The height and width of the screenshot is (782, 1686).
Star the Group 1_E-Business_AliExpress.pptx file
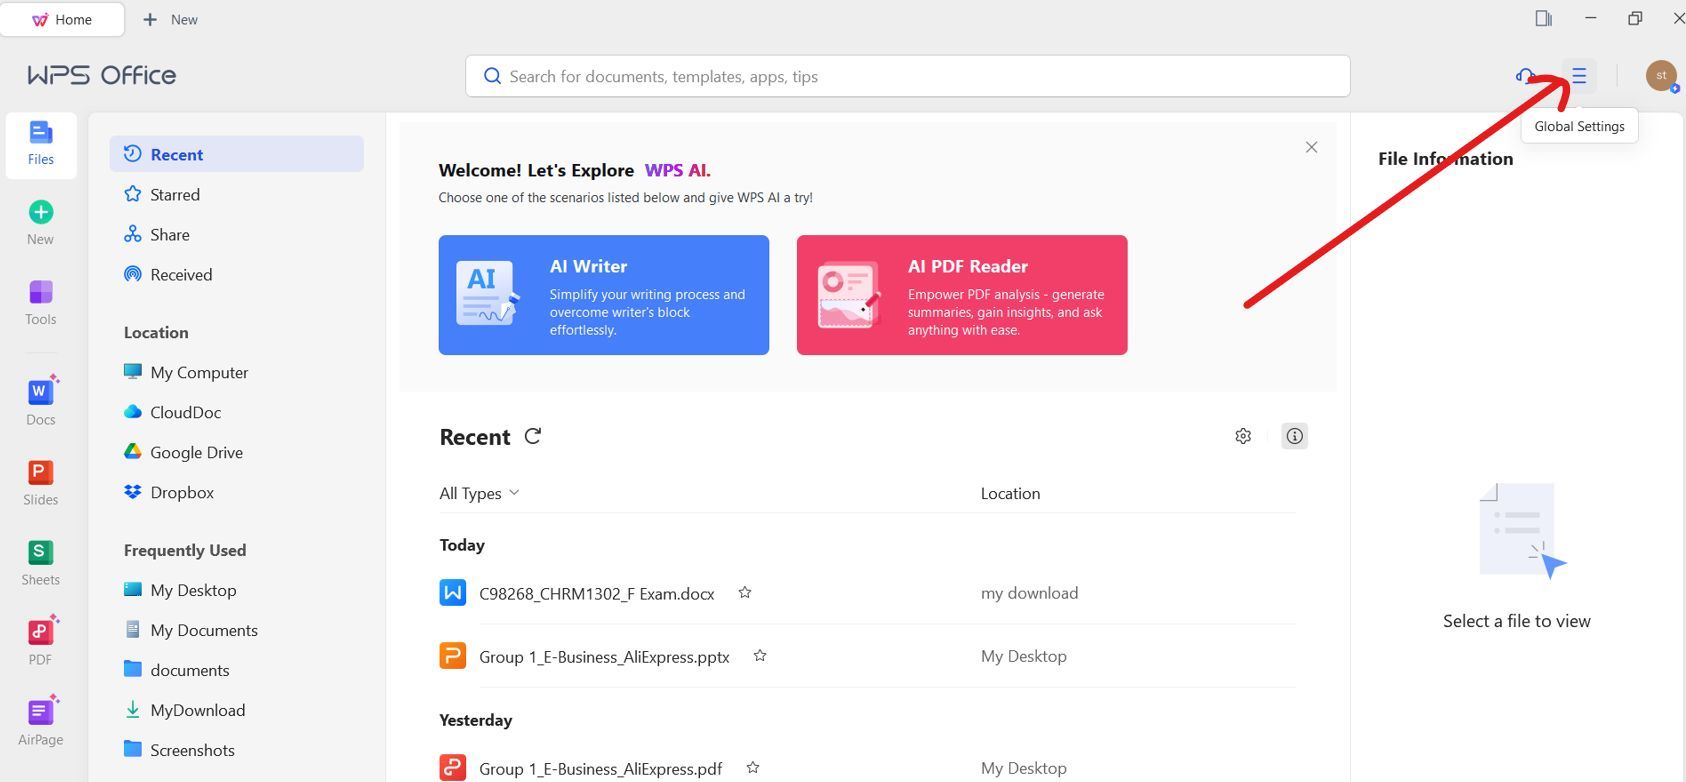760,656
